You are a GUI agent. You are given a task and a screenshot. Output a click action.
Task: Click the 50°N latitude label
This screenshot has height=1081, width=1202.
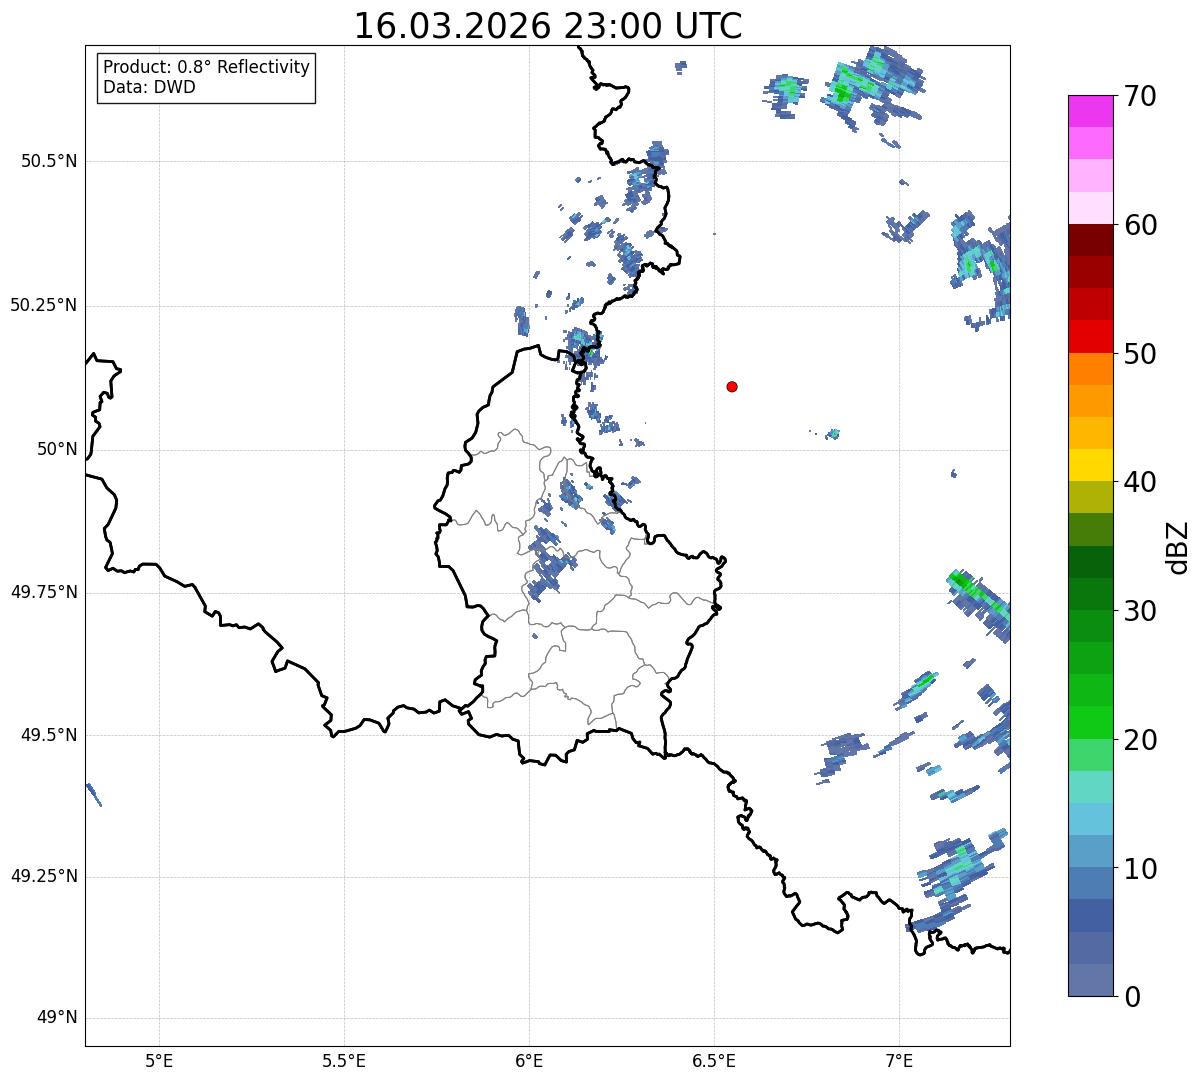(x=57, y=449)
